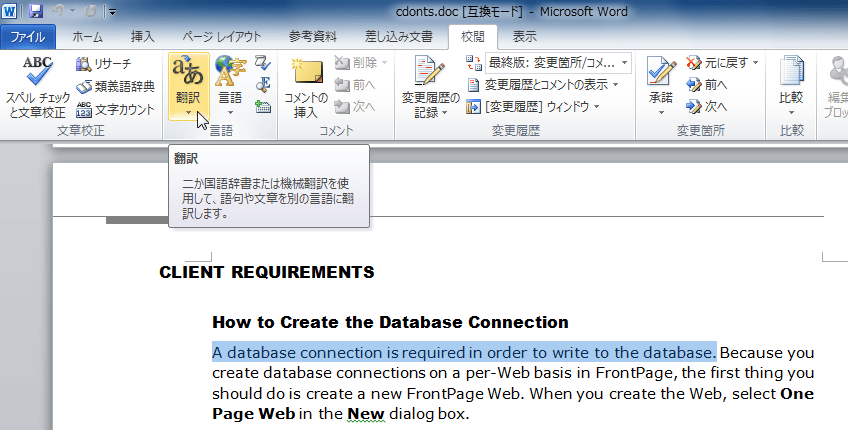The width and height of the screenshot is (848, 430).
Task: Expand the 比較 dropdown arrow
Action: (x=791, y=113)
